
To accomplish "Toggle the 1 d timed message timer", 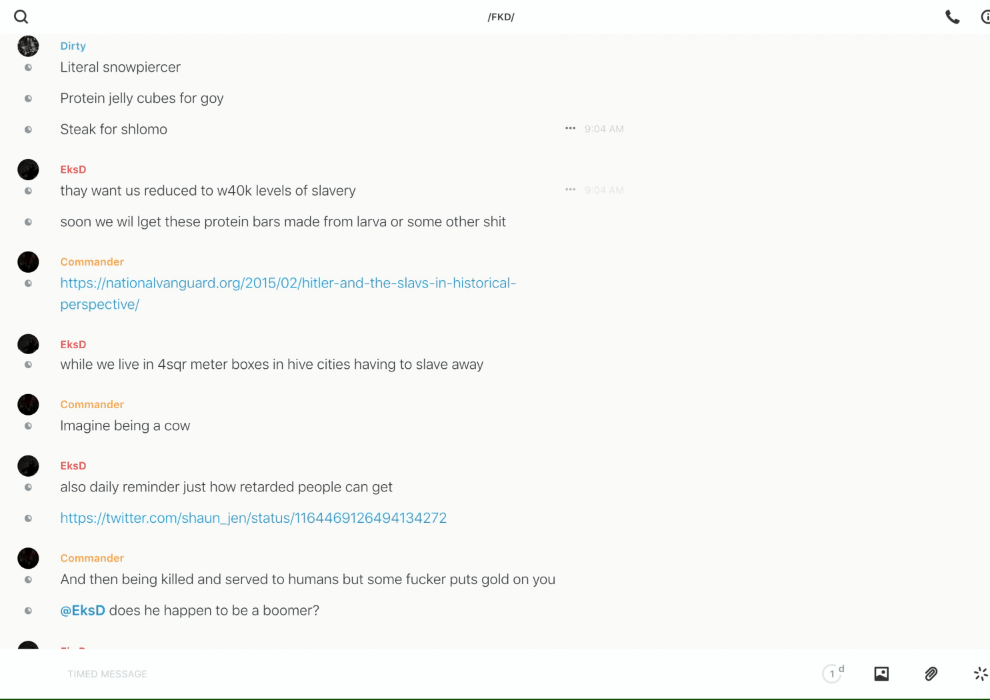I will point(833,674).
